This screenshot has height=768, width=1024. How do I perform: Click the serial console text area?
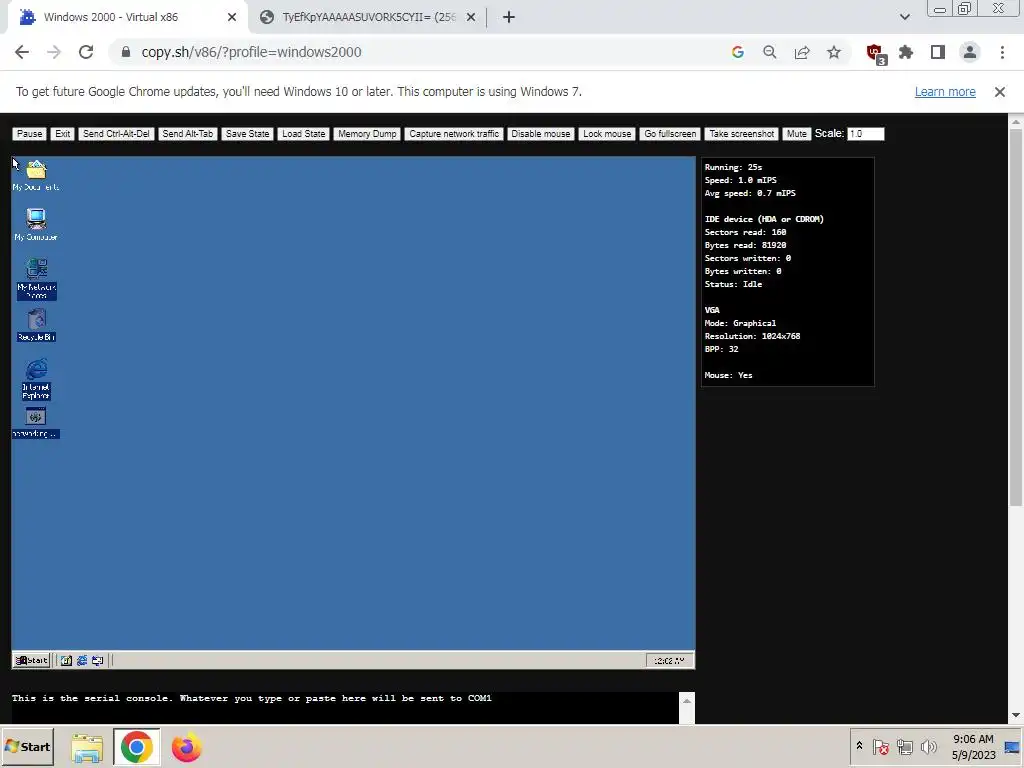pos(345,708)
